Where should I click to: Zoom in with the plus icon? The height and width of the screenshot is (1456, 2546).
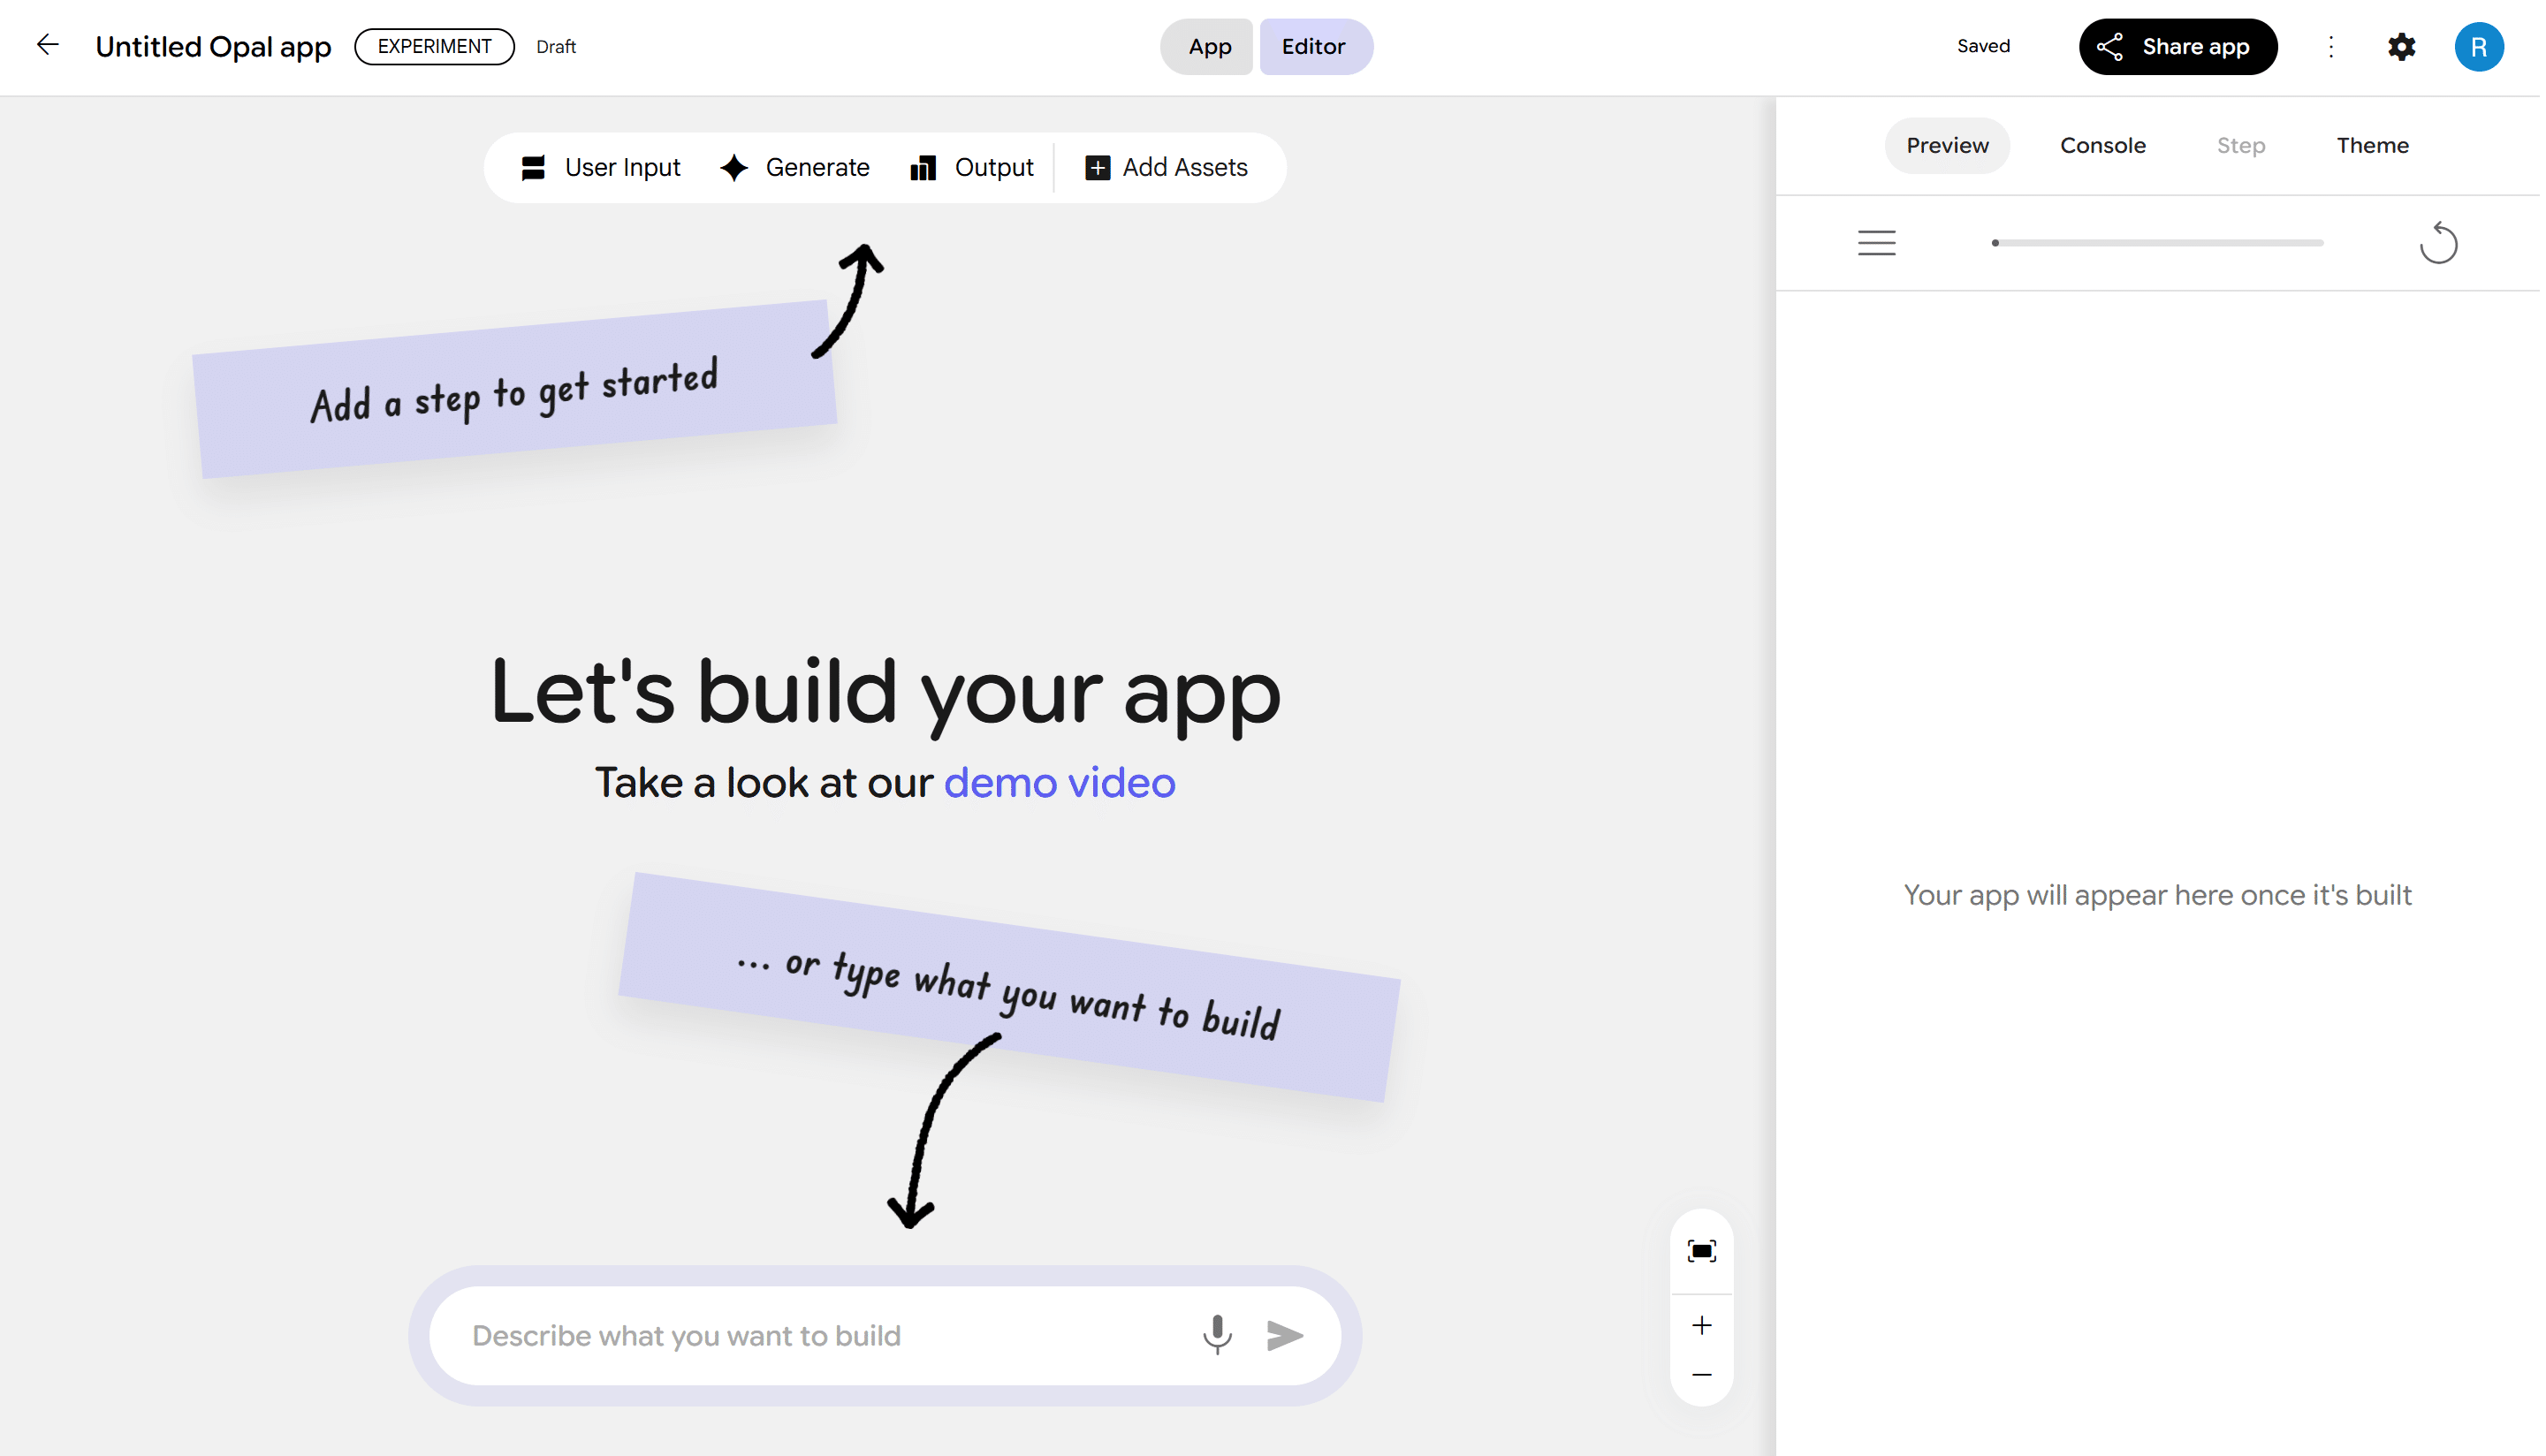1701,1325
